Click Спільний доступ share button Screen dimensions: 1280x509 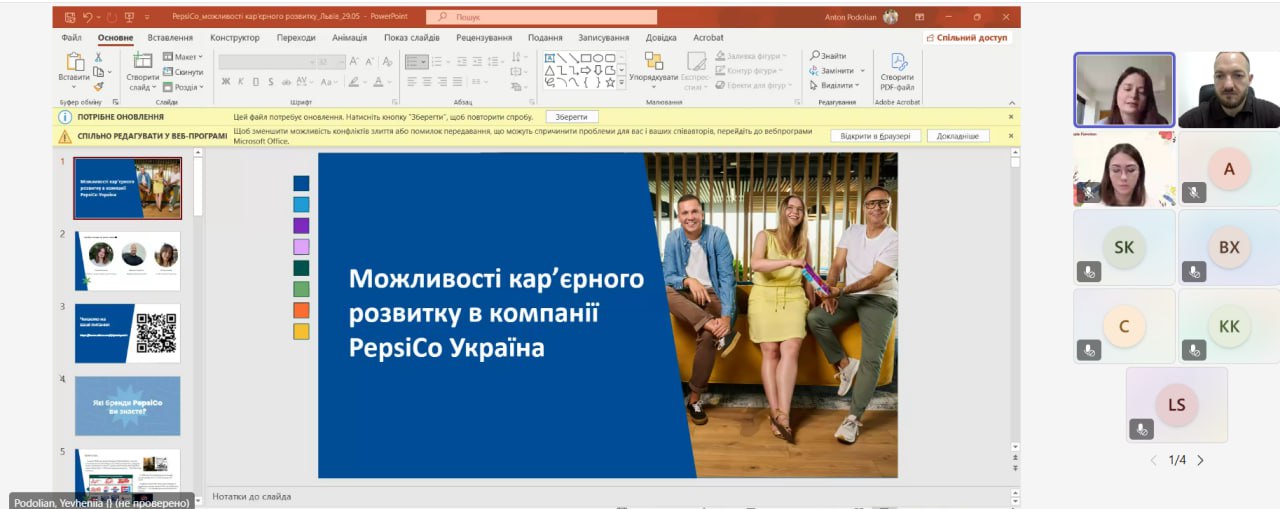point(968,38)
